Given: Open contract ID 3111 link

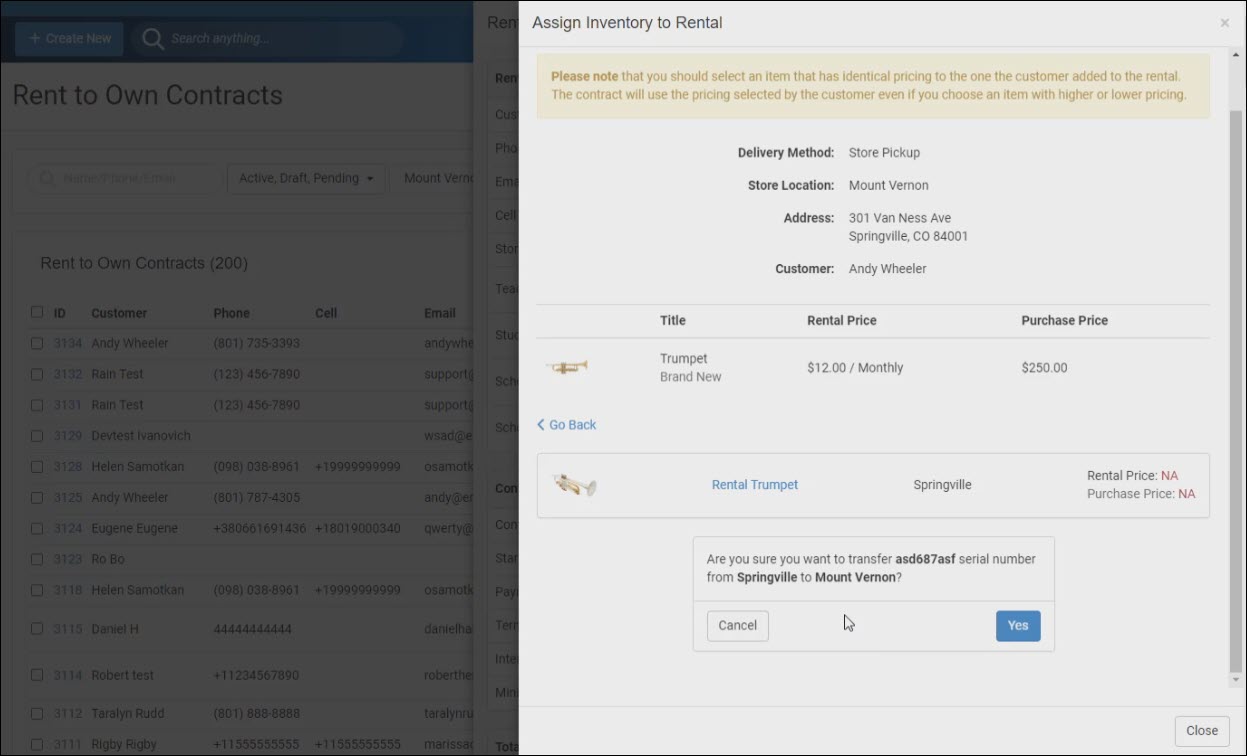Looking at the screenshot, I should (68, 744).
